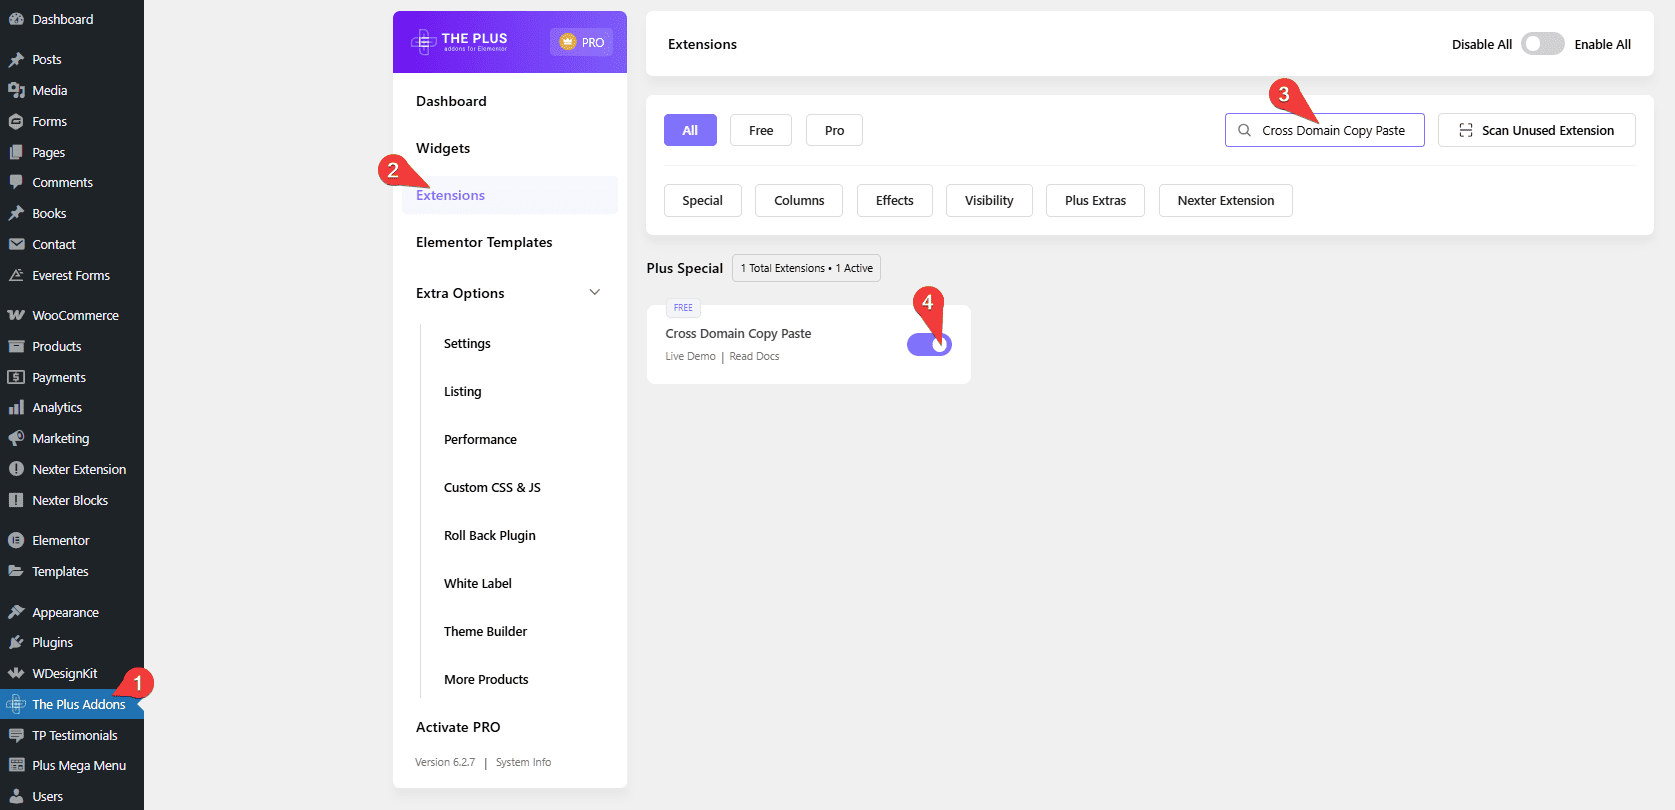Click the Analytics bar chart icon

tap(16, 407)
